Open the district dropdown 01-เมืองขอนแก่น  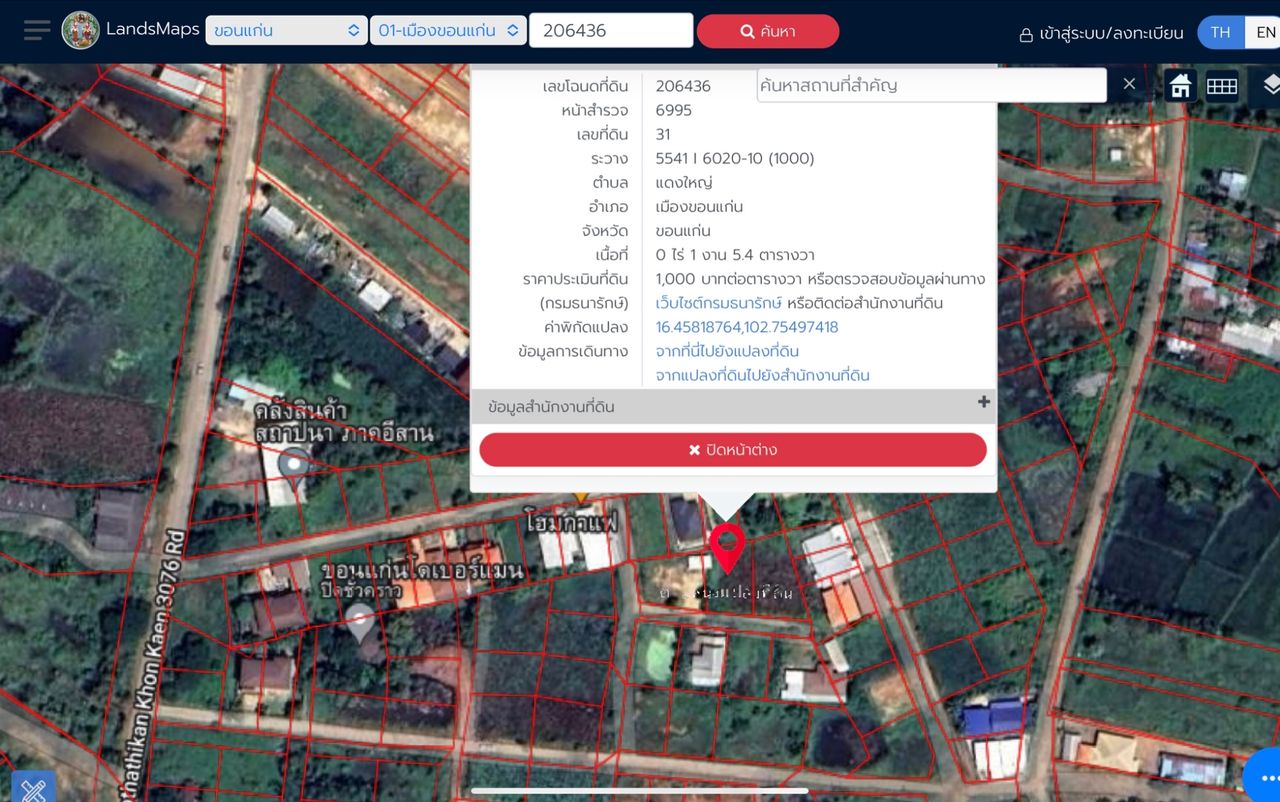tap(448, 31)
